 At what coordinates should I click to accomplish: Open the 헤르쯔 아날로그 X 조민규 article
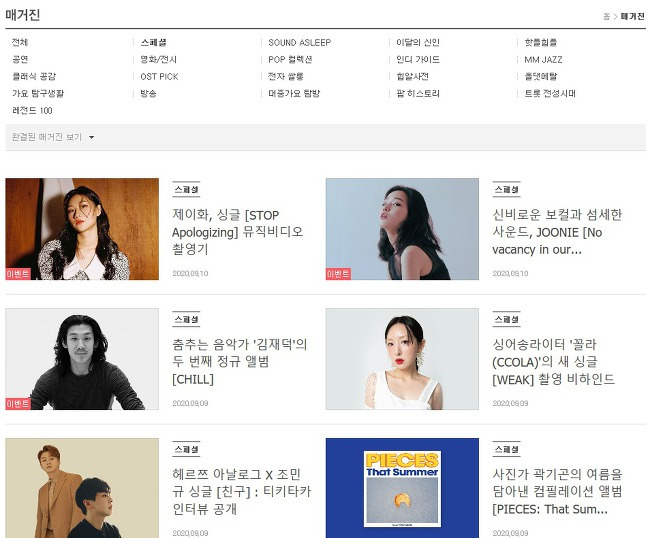coord(242,492)
